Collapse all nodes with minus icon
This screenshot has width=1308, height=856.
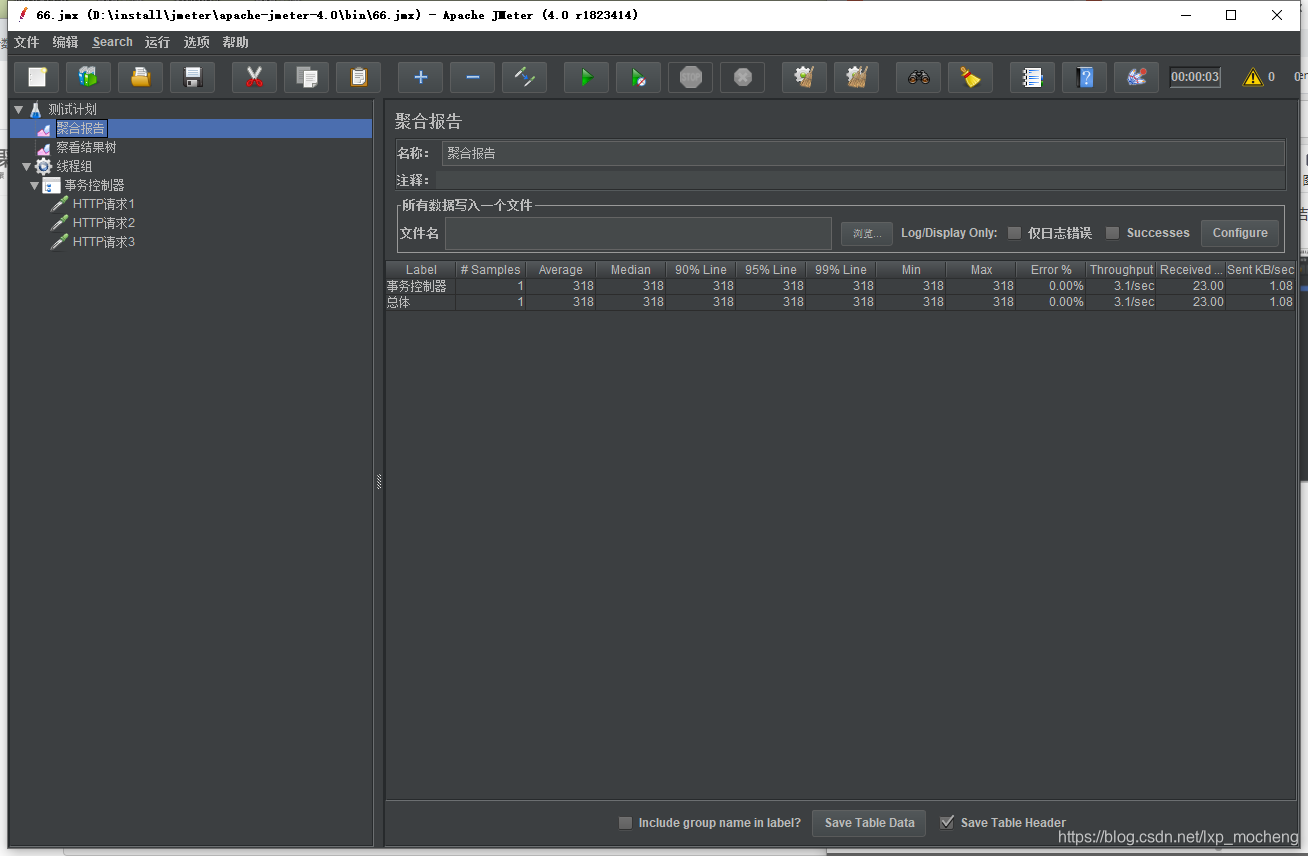[473, 77]
